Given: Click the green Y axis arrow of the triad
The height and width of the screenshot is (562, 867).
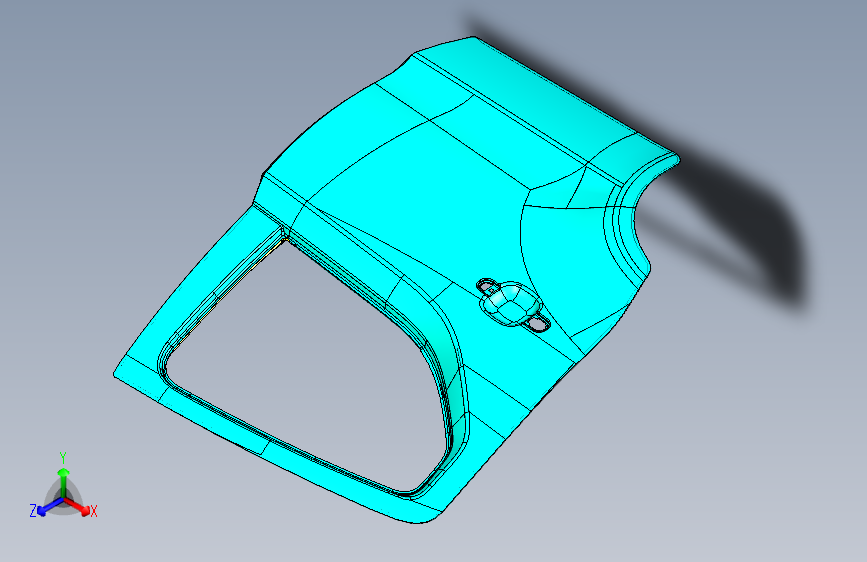Looking at the screenshot, I should pos(64,482).
